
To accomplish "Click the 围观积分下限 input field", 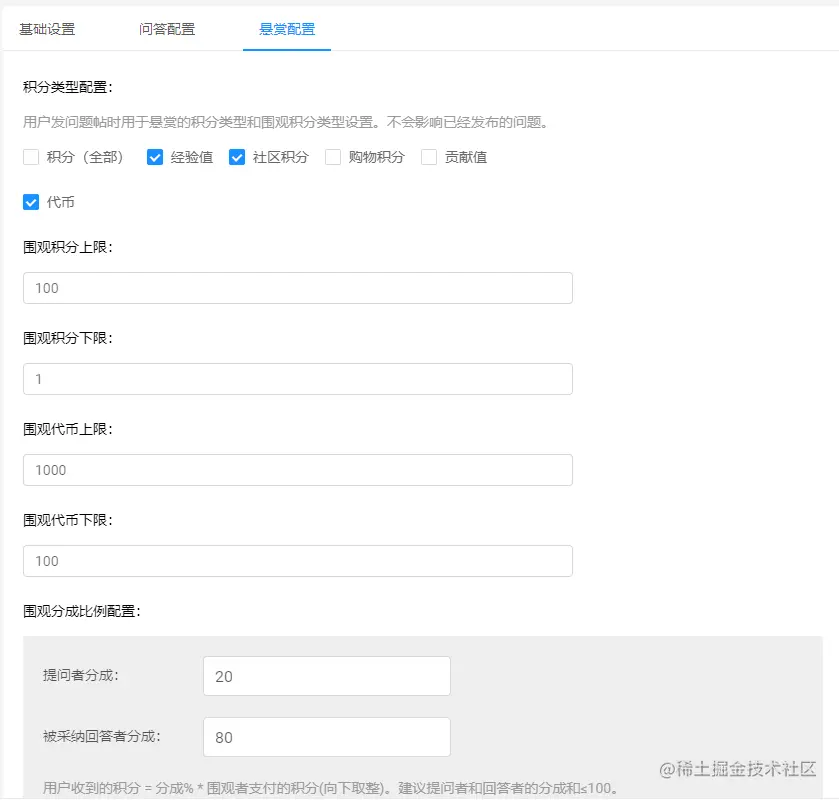I will click(298, 379).
